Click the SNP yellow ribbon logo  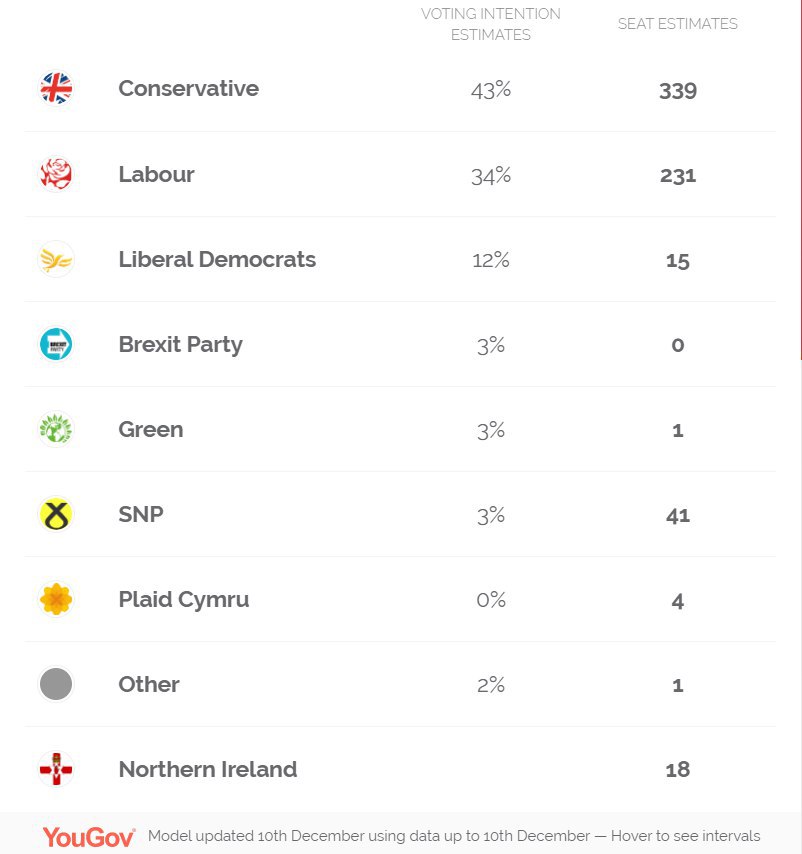(x=56, y=514)
